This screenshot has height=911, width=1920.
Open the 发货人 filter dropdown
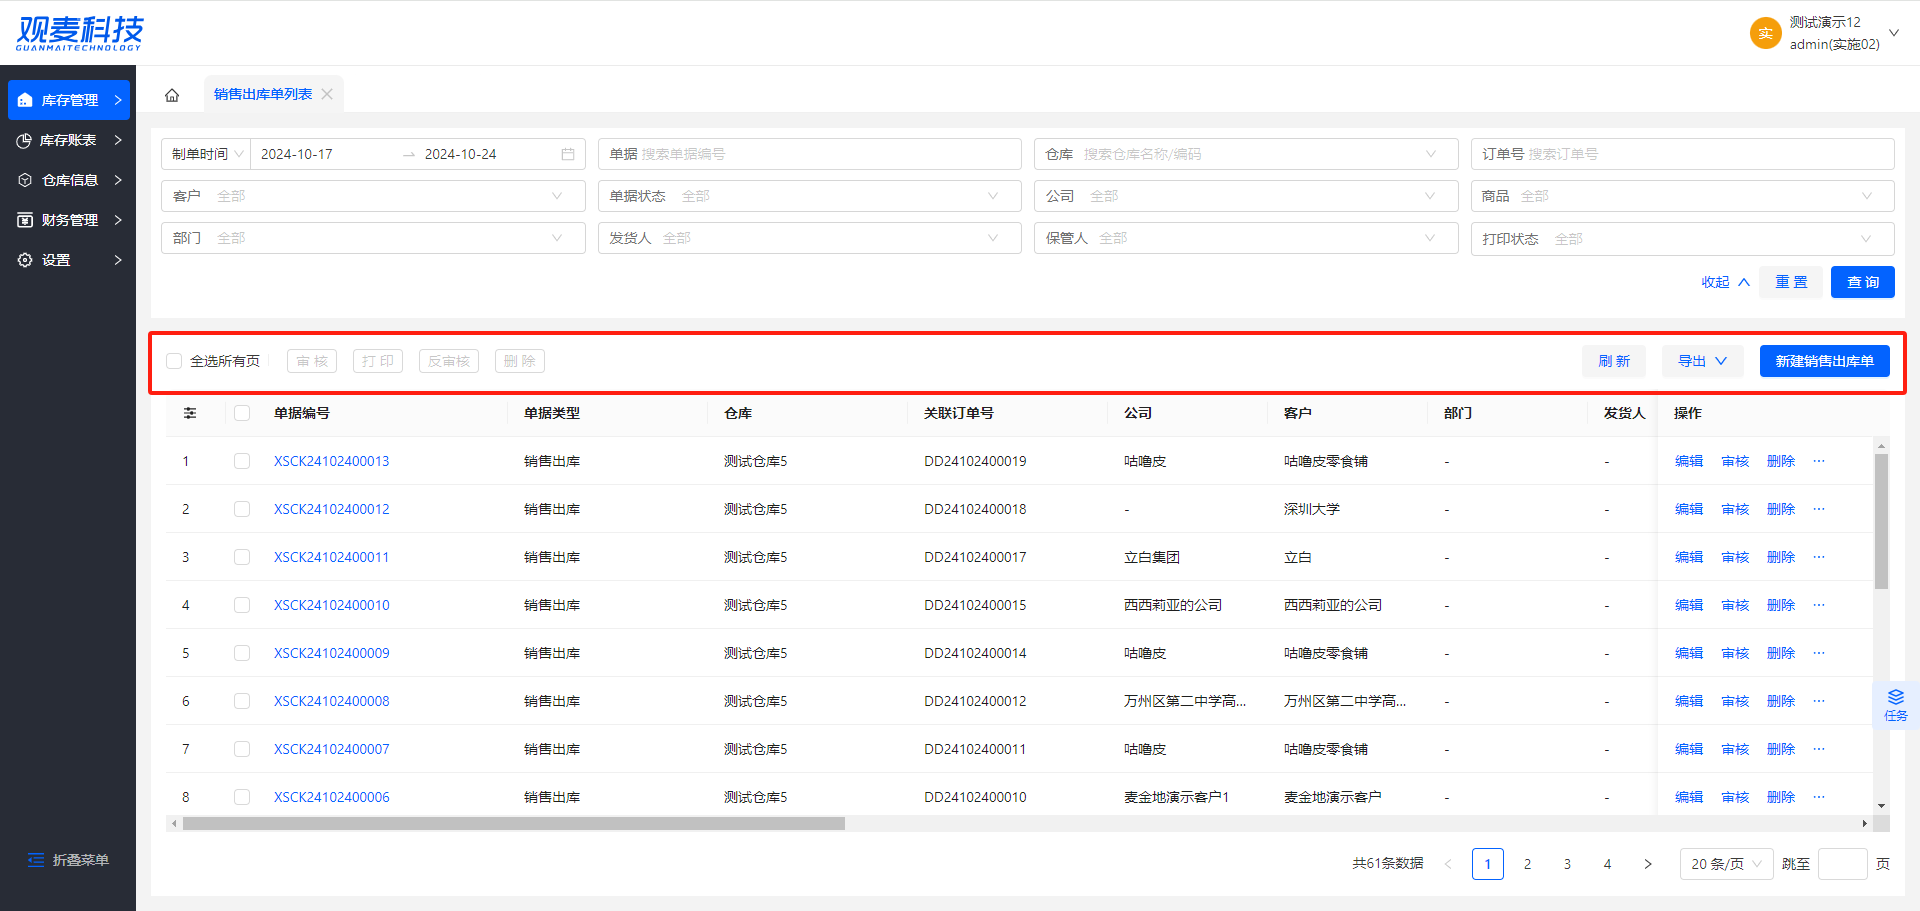pyautogui.click(x=810, y=238)
